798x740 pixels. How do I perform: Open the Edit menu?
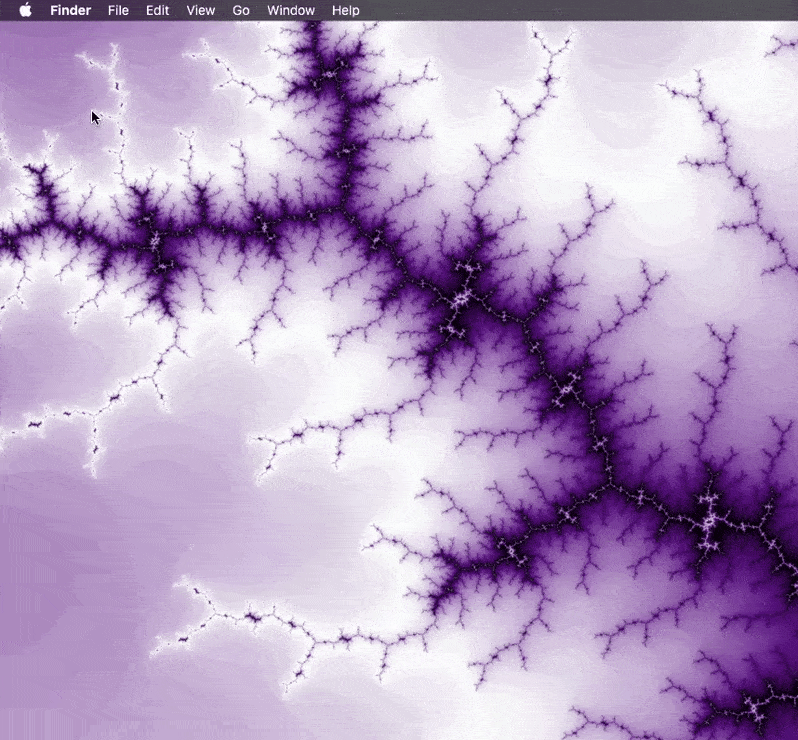click(x=157, y=10)
